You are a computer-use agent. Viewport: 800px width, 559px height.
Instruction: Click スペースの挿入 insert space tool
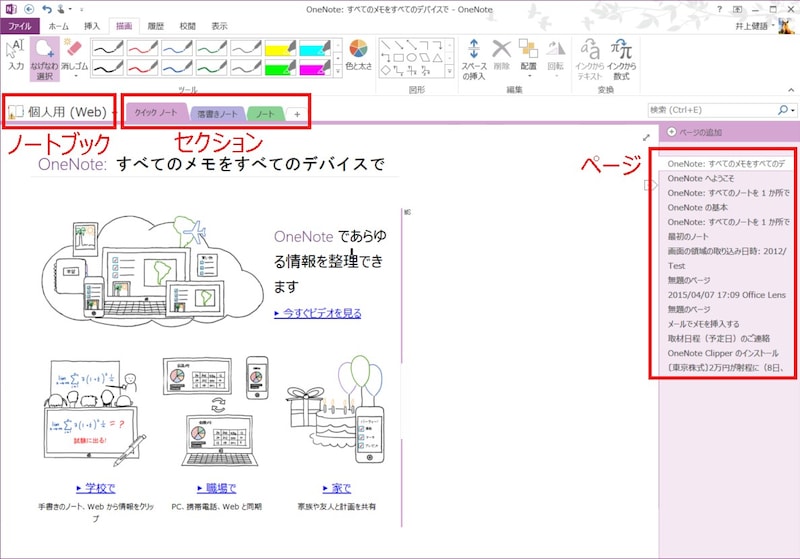[474, 60]
